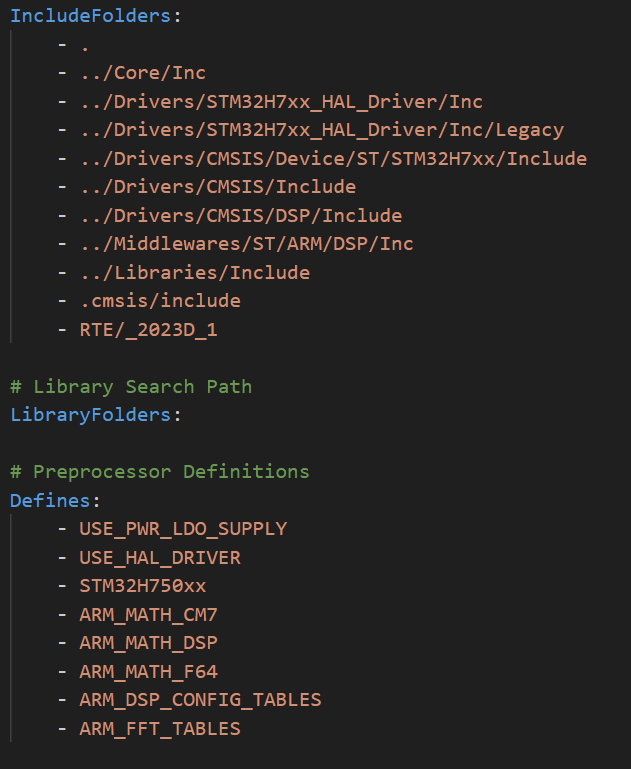Click the '# Library Search Path' comment
Image resolution: width=631 pixels, height=769 pixels.
pyautogui.click(x=130, y=386)
